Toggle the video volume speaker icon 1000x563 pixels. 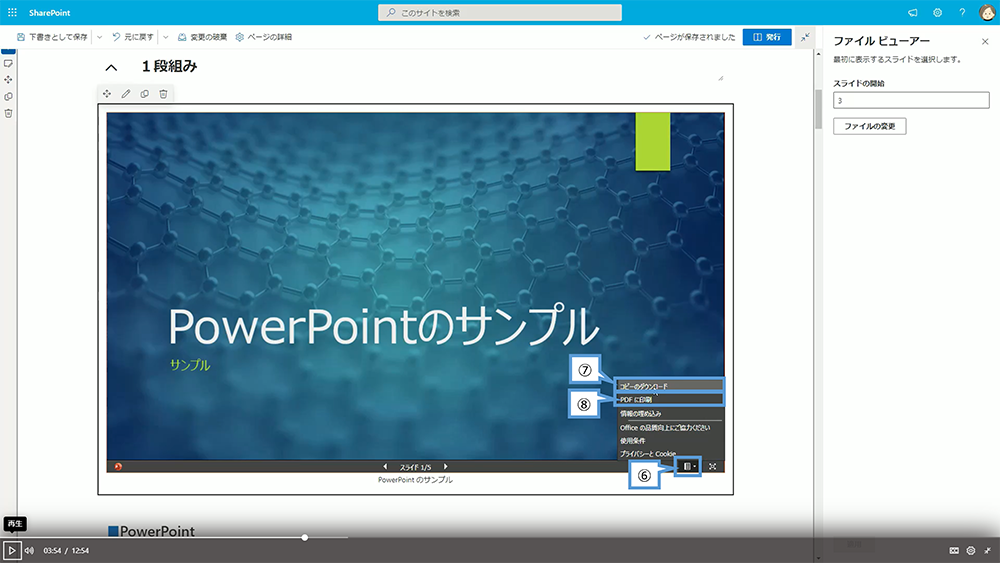(29, 550)
